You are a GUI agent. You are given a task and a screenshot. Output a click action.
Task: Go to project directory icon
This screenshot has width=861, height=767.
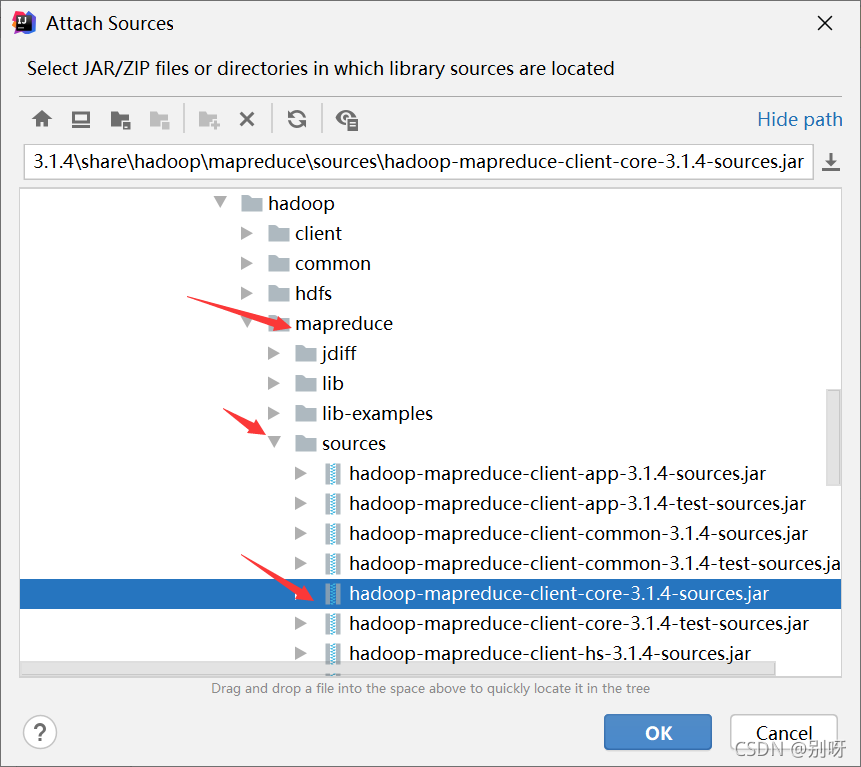point(120,119)
